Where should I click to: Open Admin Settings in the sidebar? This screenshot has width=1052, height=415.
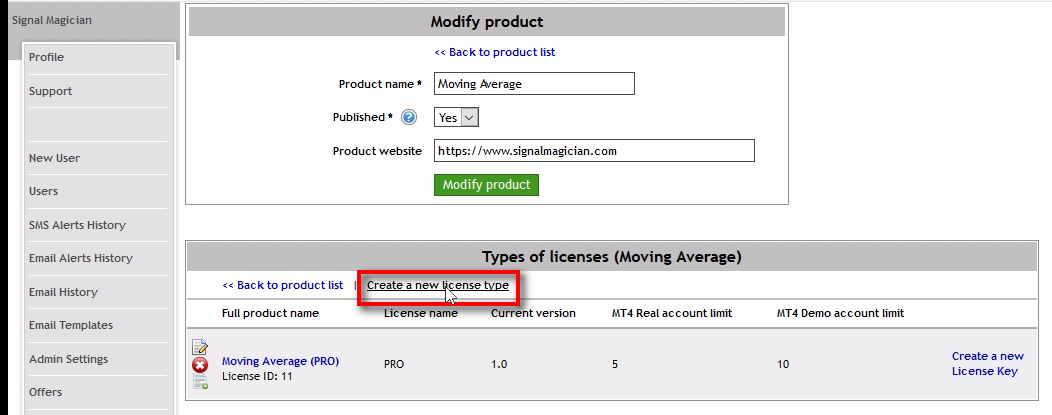pos(68,359)
